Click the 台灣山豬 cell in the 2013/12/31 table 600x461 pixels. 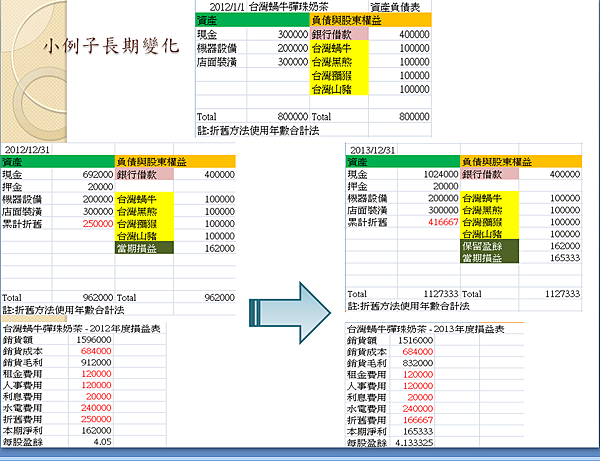pyautogui.click(x=489, y=234)
